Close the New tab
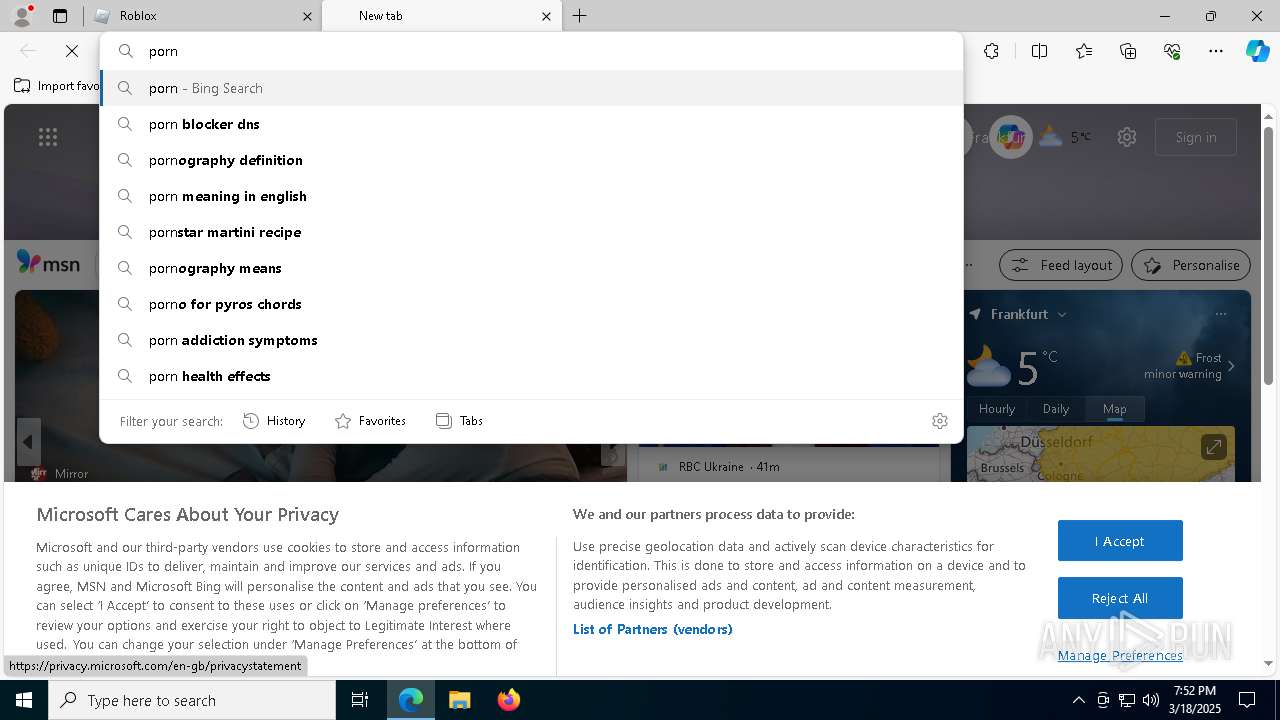The image size is (1280, 720). (x=546, y=16)
